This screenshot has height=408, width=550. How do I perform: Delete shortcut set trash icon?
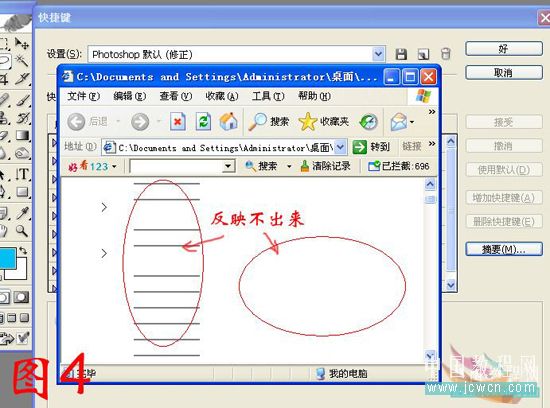[445, 54]
